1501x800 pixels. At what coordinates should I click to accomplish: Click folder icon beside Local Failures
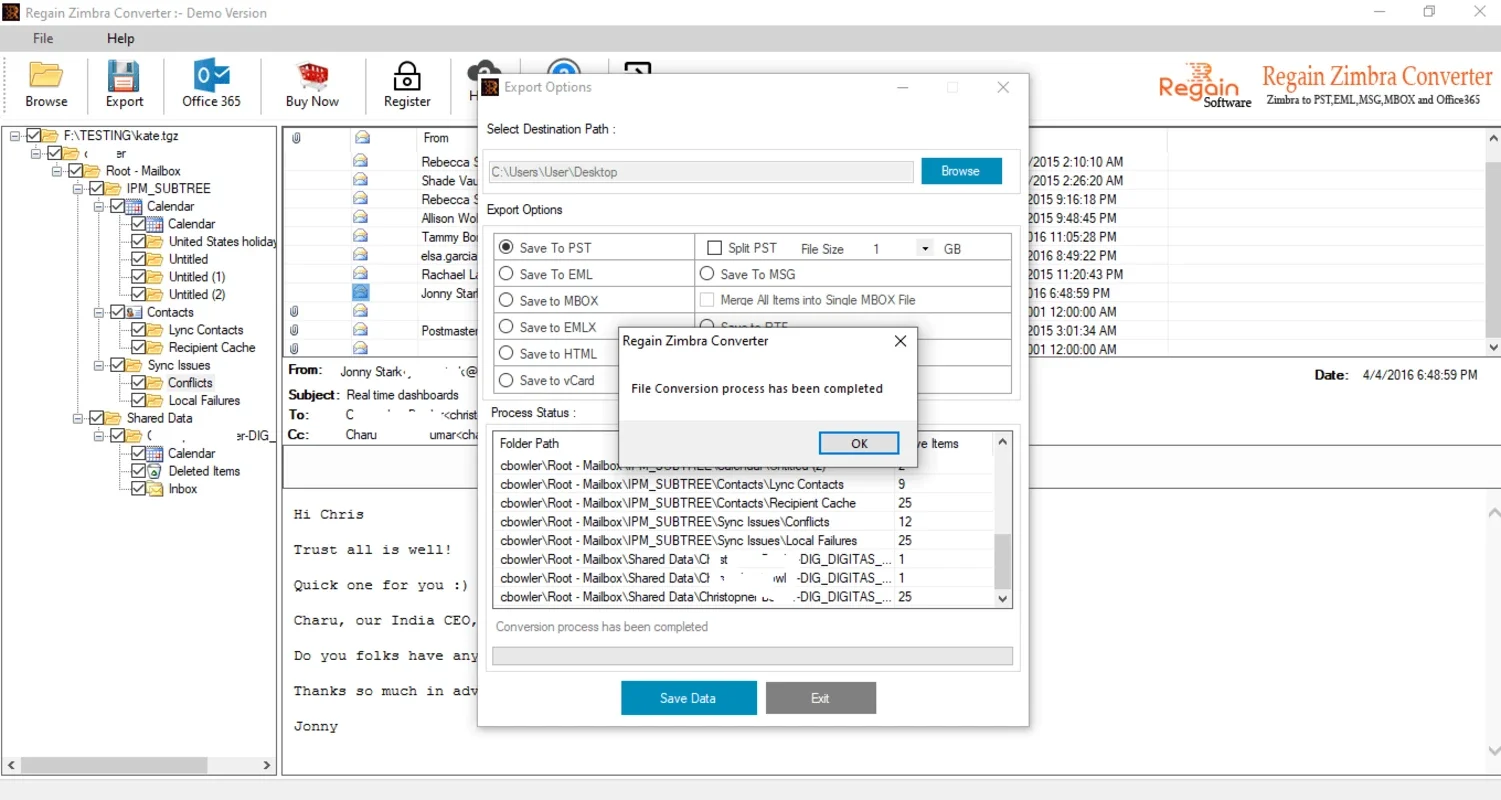click(x=155, y=400)
